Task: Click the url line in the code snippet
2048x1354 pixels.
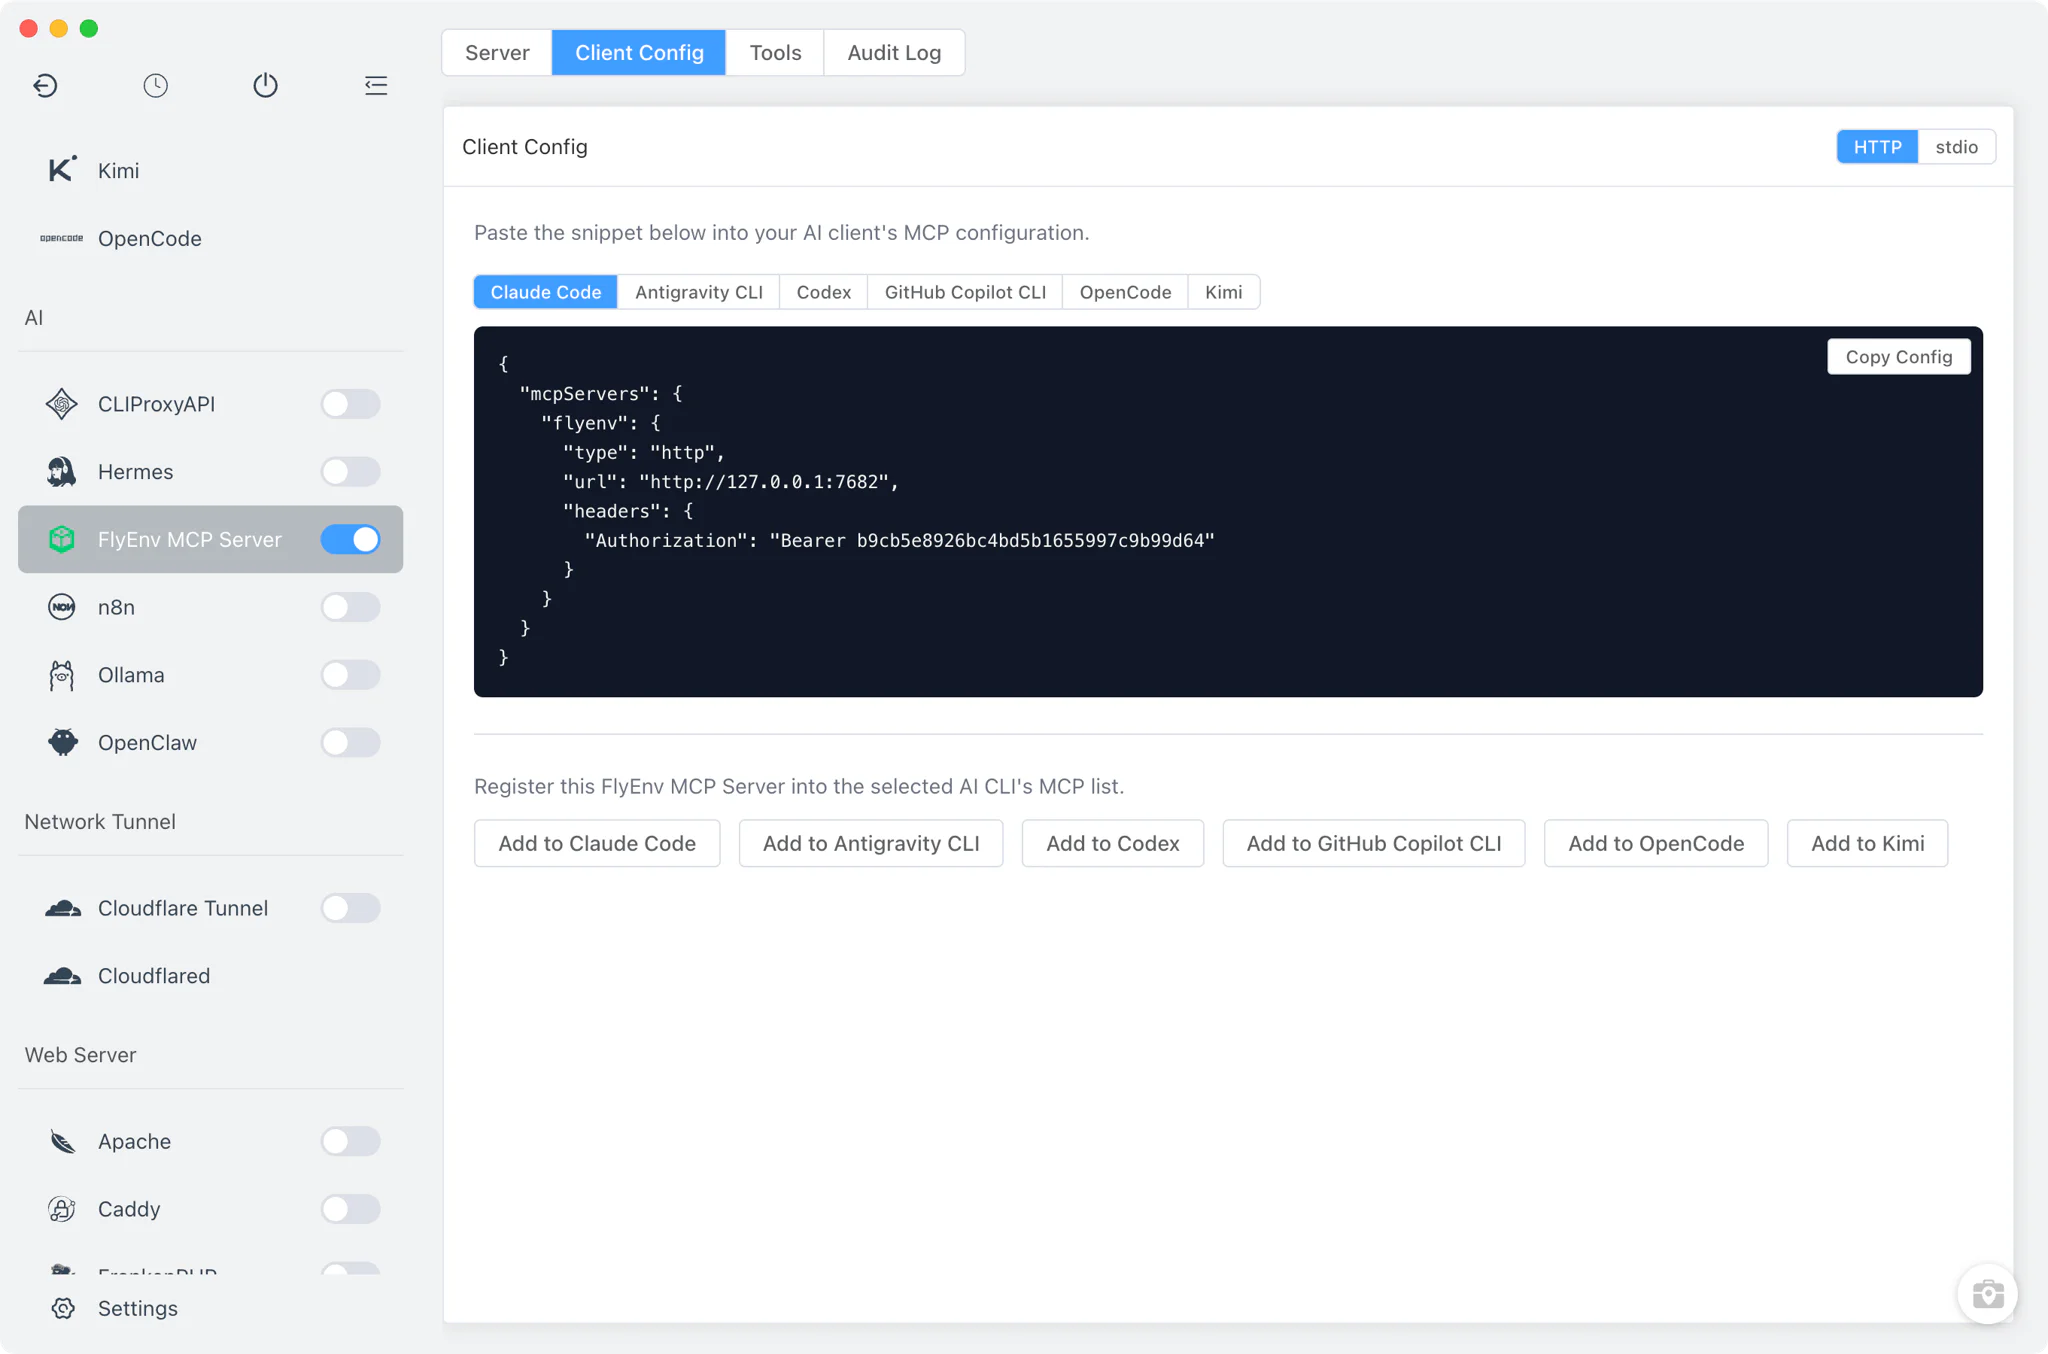Action: point(731,482)
